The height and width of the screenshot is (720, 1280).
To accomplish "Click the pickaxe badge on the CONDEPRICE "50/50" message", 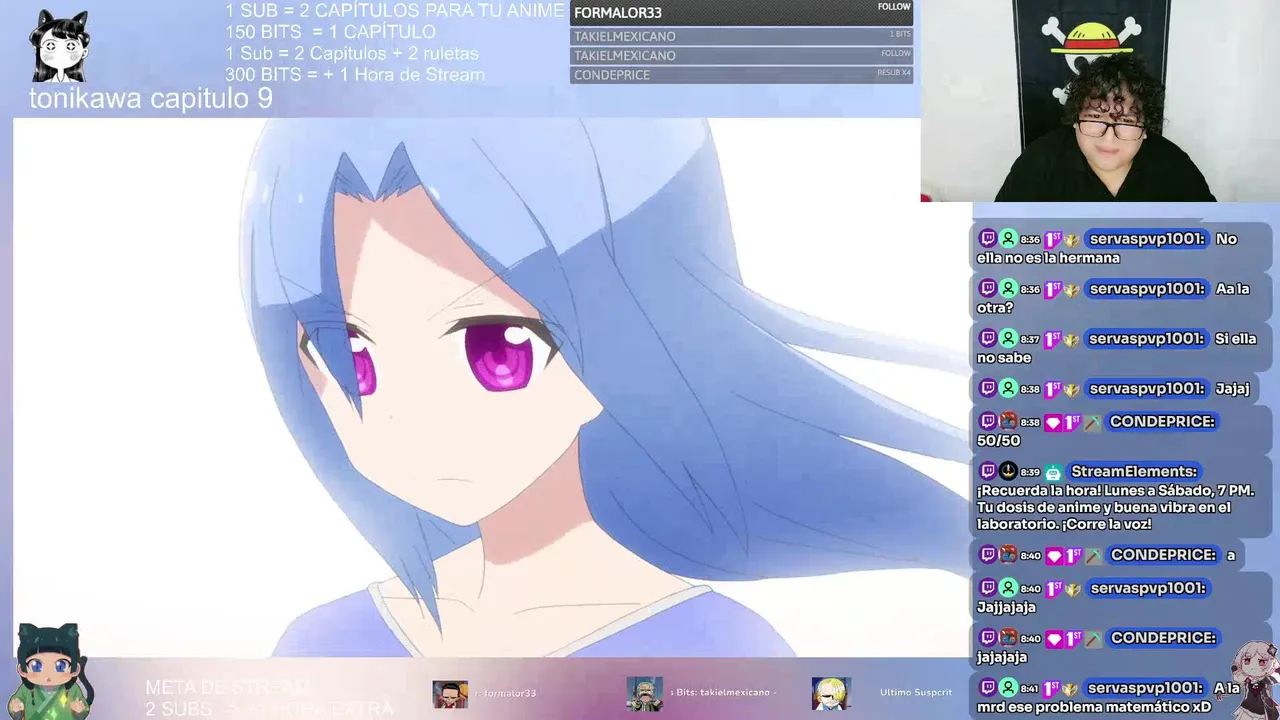I will (x=1092, y=422).
